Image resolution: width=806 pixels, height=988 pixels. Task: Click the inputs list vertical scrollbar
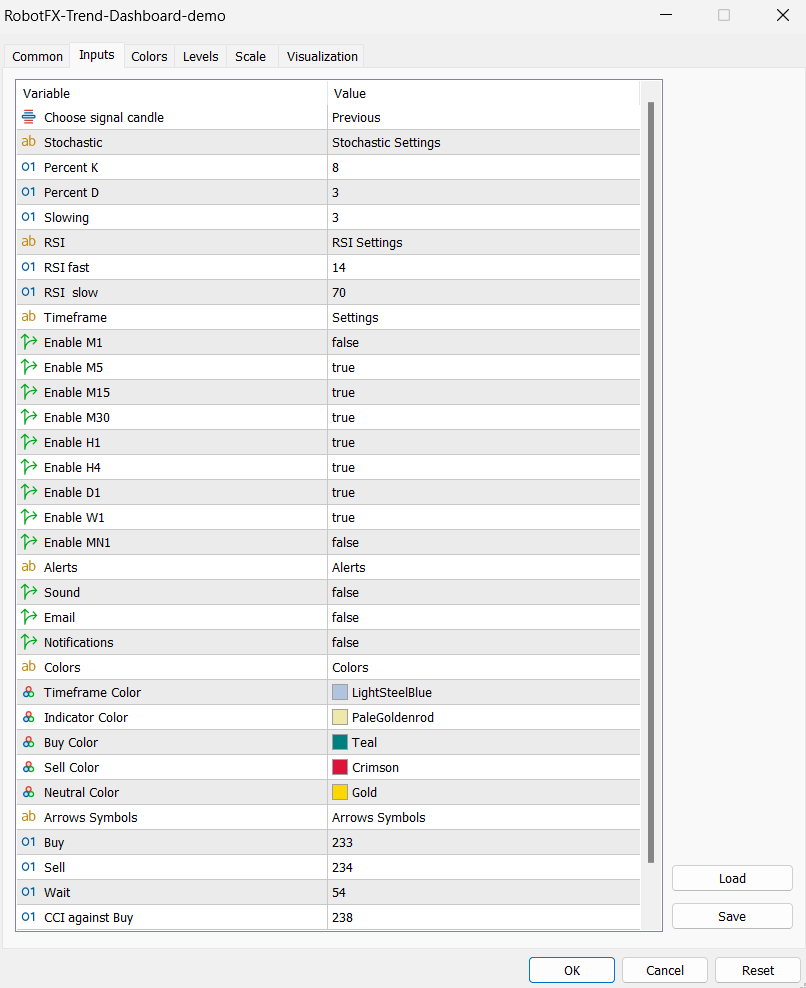(x=651, y=482)
